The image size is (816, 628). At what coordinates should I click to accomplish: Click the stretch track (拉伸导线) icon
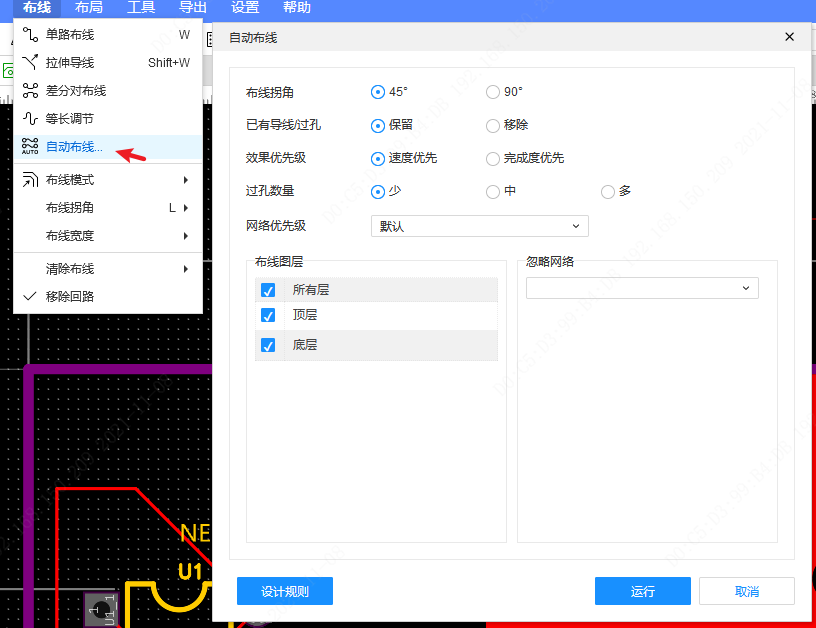click(30, 62)
